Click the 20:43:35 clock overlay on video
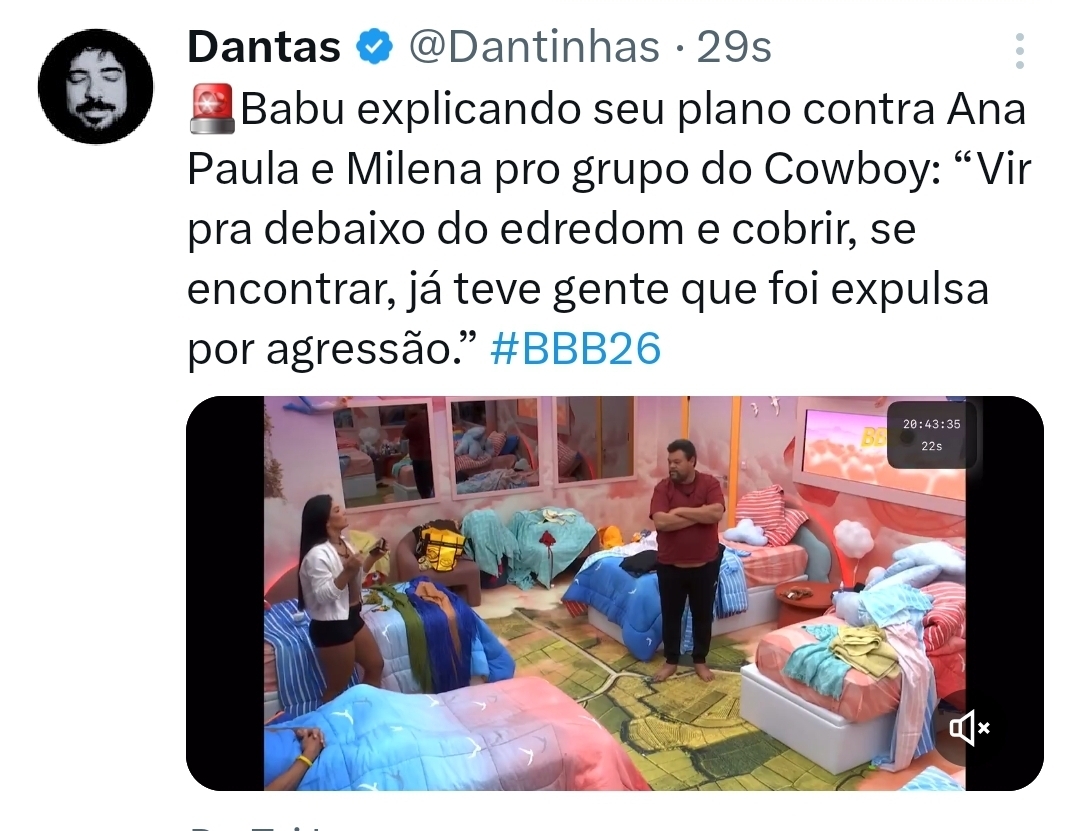The height and width of the screenshot is (831, 1080). (931, 424)
